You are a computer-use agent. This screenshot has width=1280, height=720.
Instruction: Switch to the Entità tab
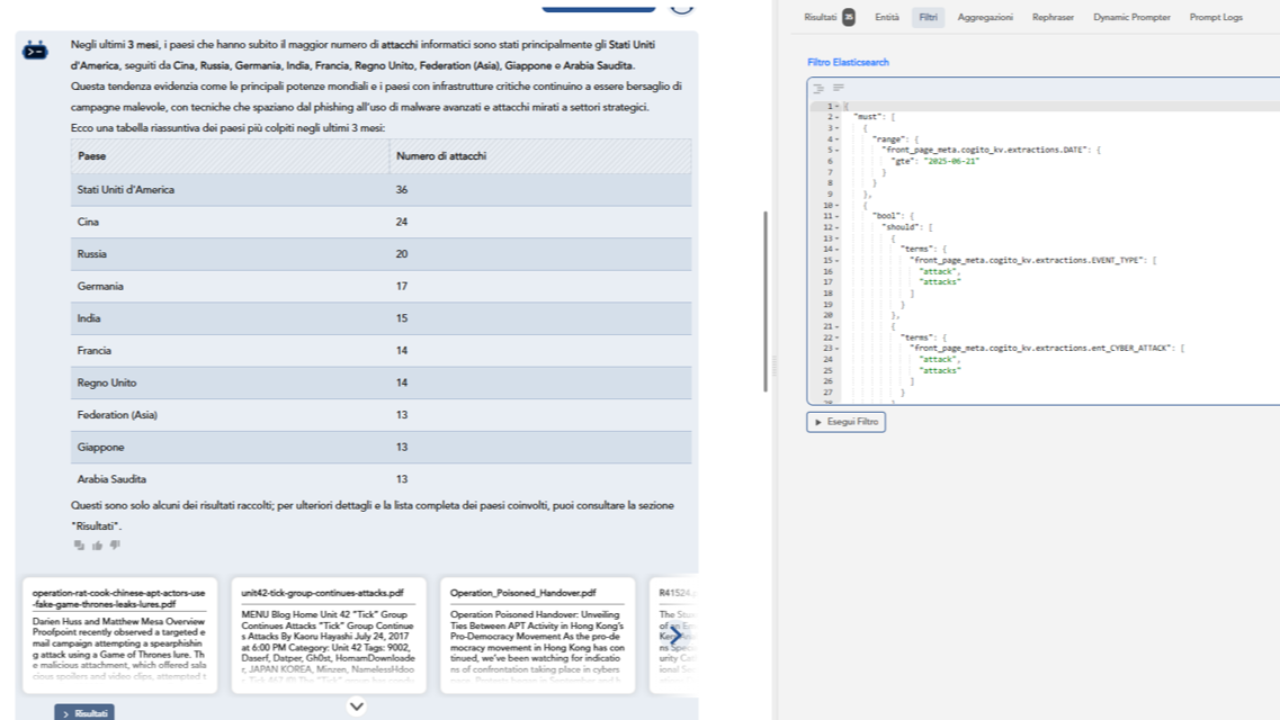(887, 17)
